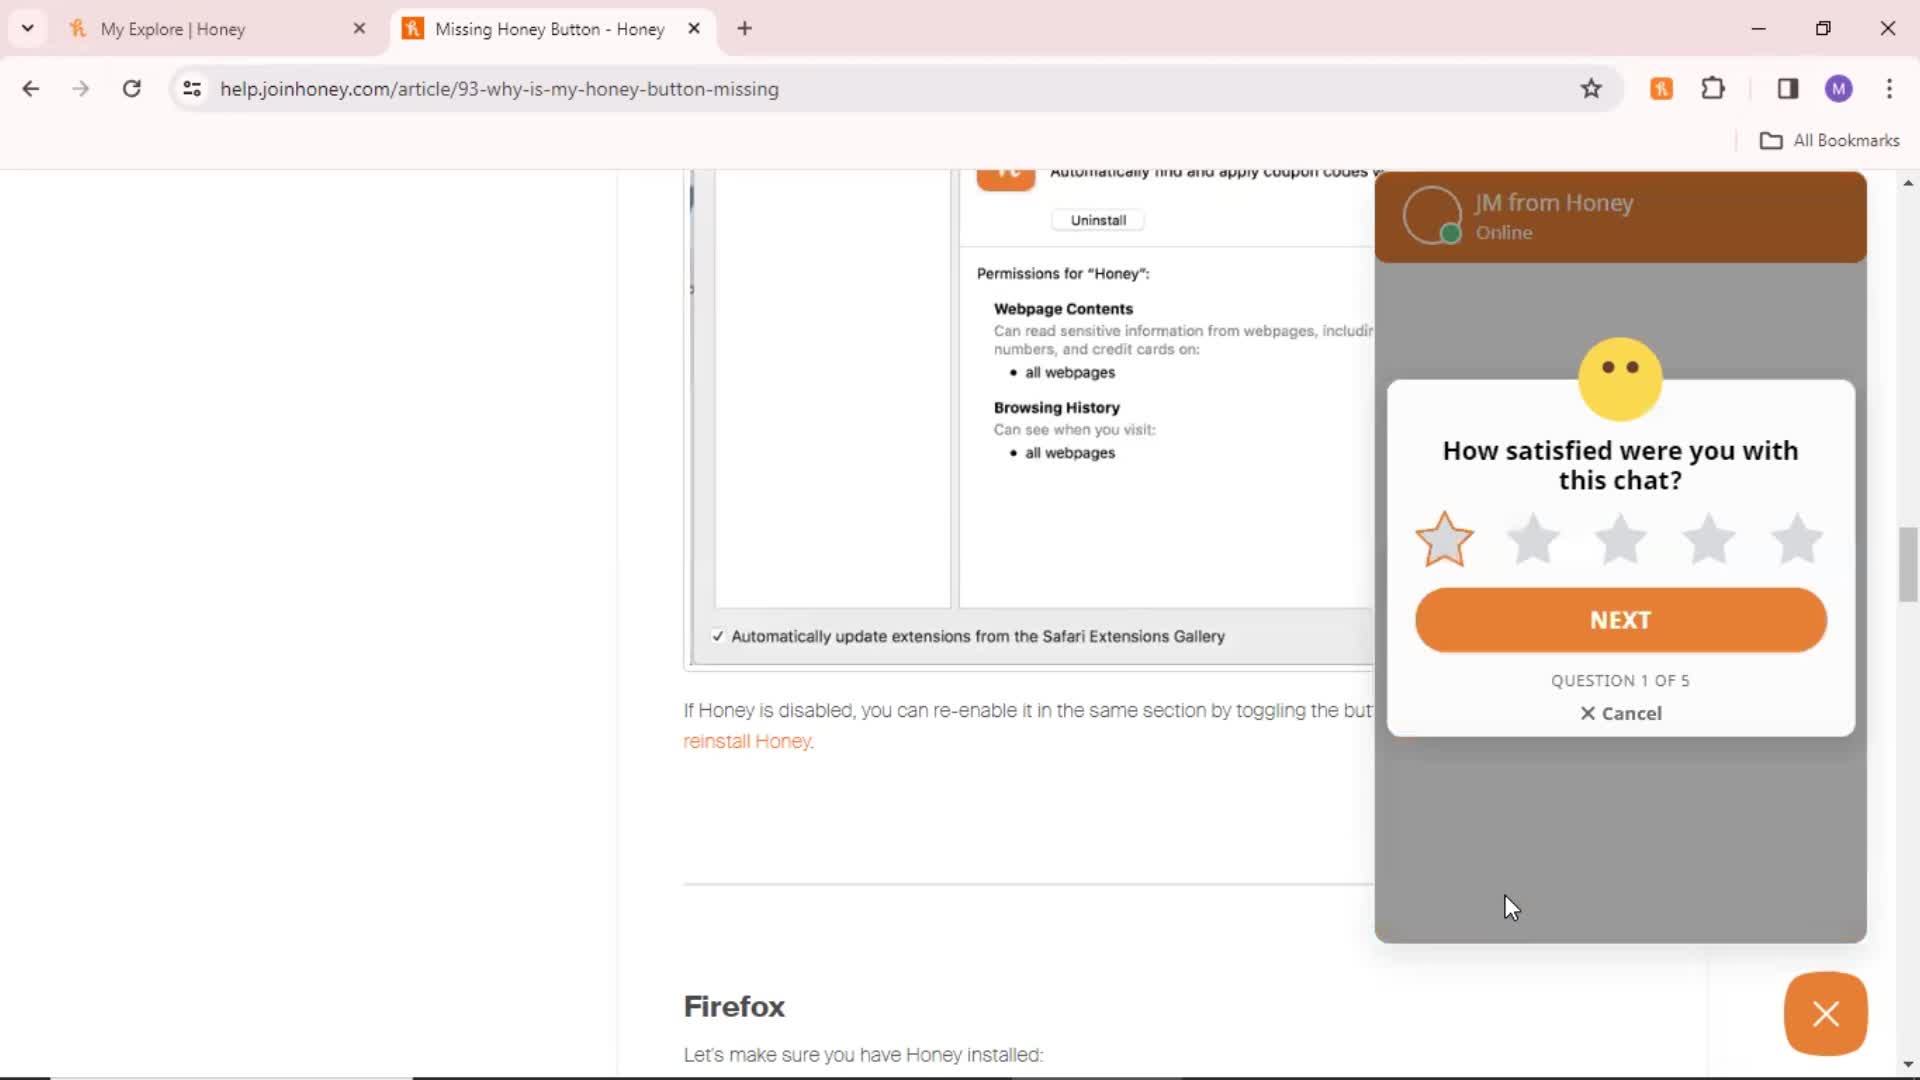Cancel the satisfaction survey
Screen dimensions: 1920x1080
(x=1620, y=713)
